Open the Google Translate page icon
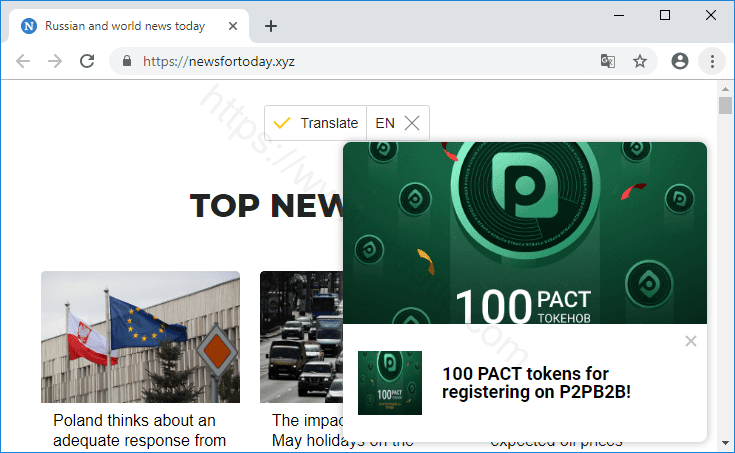The height and width of the screenshot is (453, 735). [607, 61]
